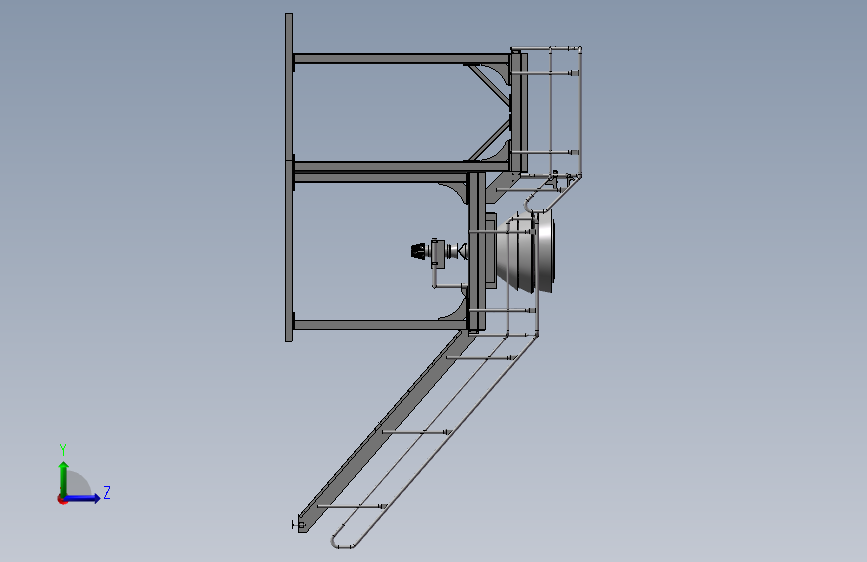Click the green Y axis of the triad

click(x=63, y=479)
